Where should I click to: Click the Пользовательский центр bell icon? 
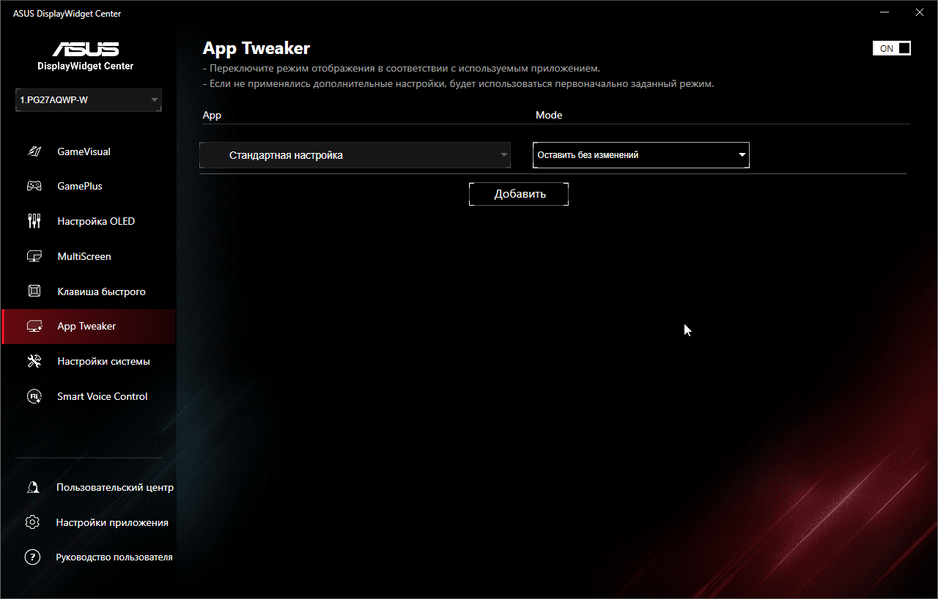coord(33,487)
